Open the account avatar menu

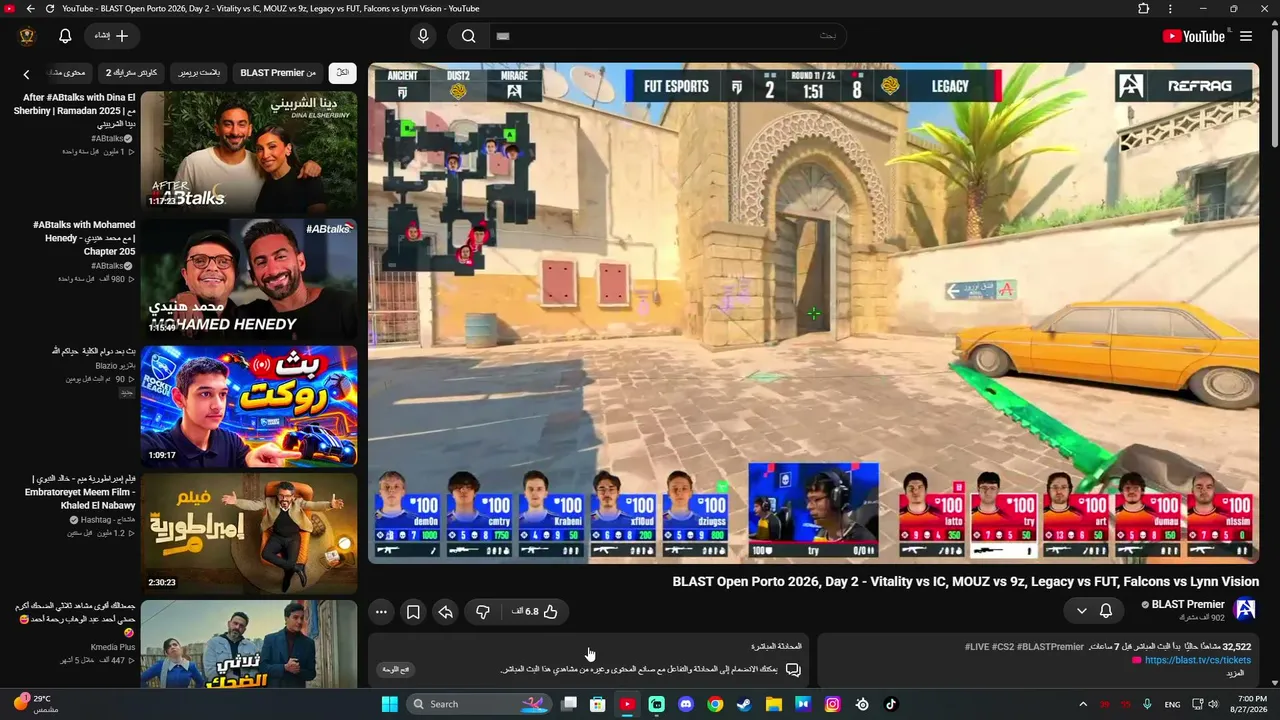tap(27, 36)
